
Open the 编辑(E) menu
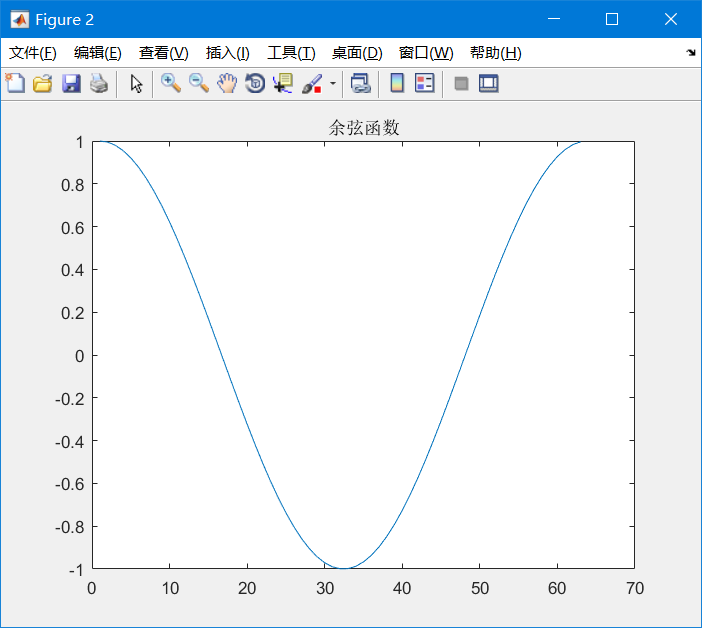coord(98,53)
